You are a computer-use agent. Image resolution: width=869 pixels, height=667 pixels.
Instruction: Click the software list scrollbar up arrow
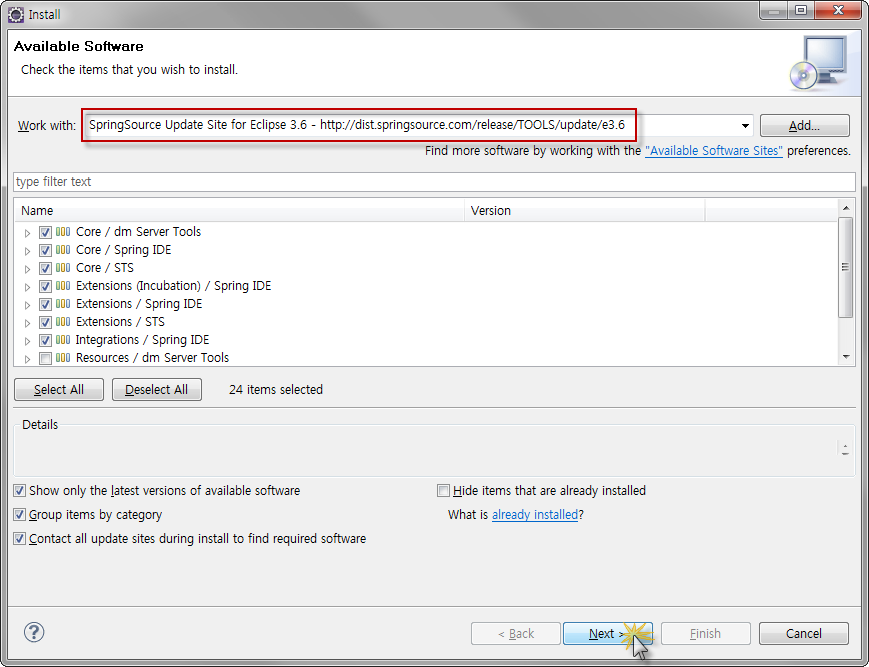pos(846,208)
